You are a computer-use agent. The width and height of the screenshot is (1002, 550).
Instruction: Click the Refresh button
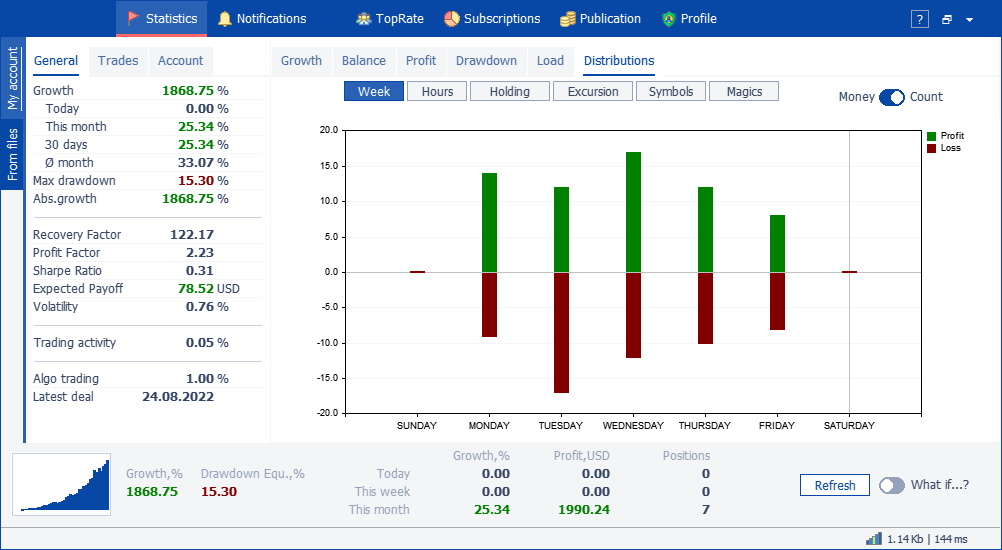[x=835, y=485]
